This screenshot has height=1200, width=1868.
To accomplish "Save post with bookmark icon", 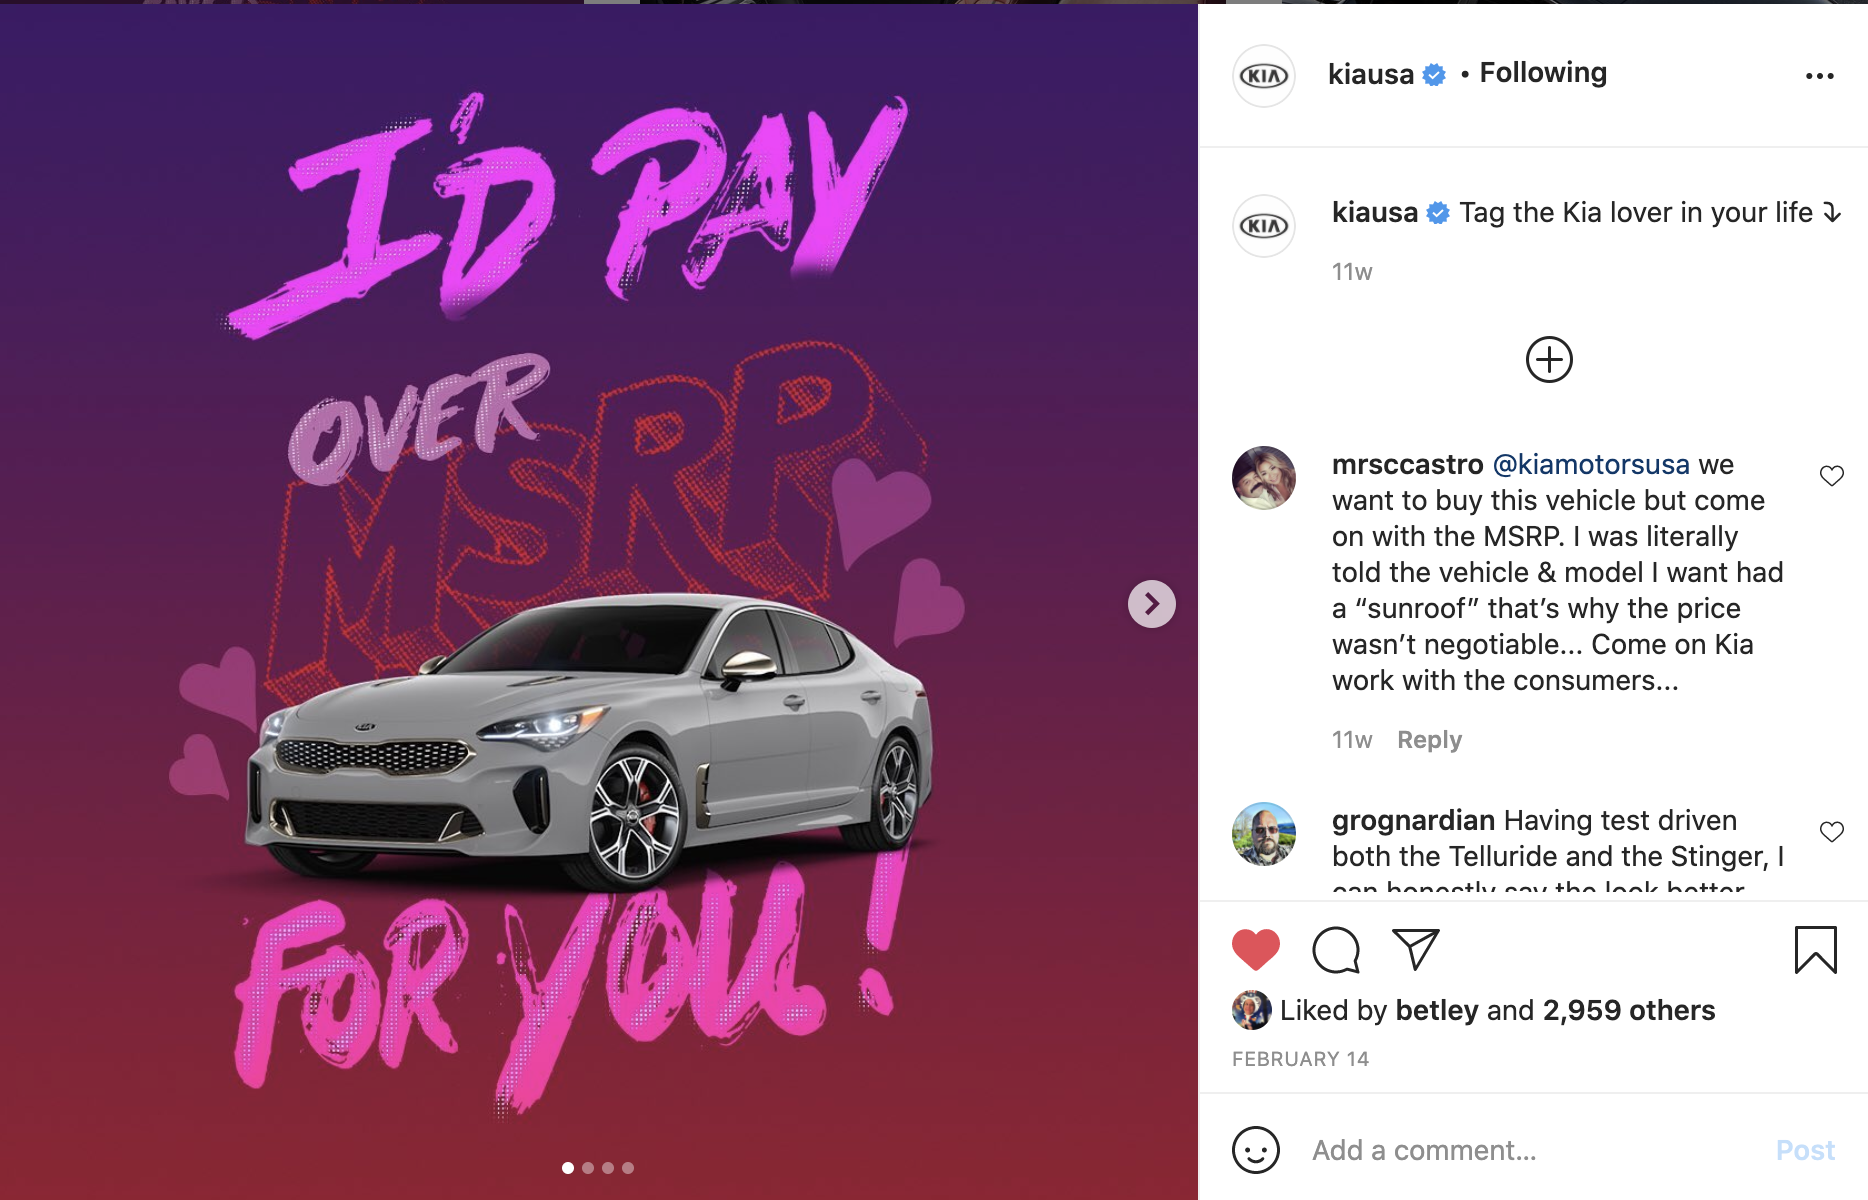I will tap(1816, 950).
